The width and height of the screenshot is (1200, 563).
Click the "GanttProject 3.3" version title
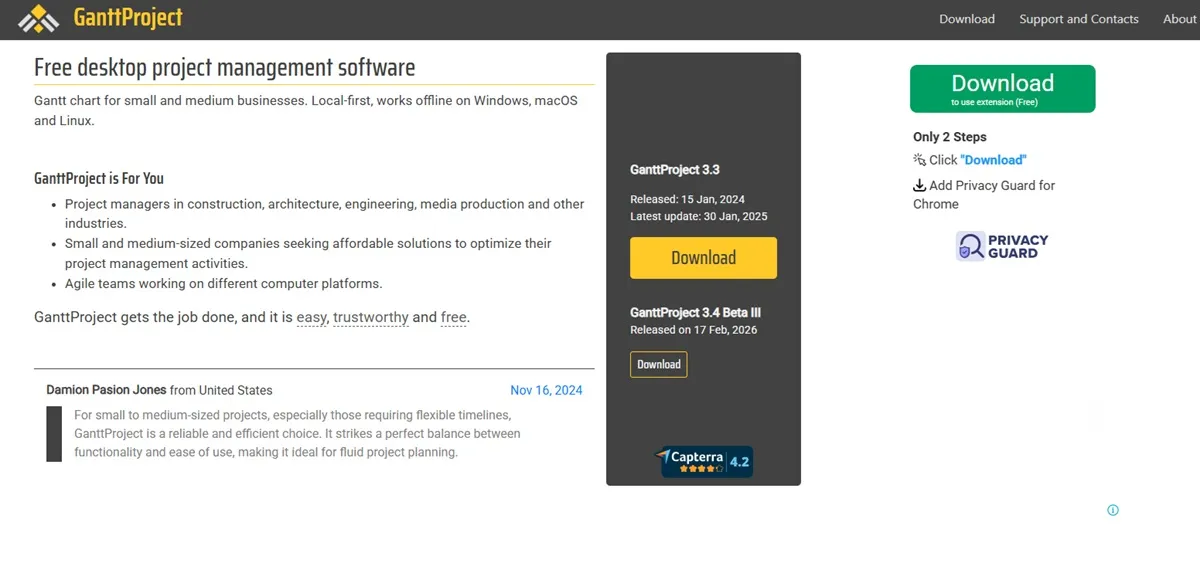[x=675, y=170]
